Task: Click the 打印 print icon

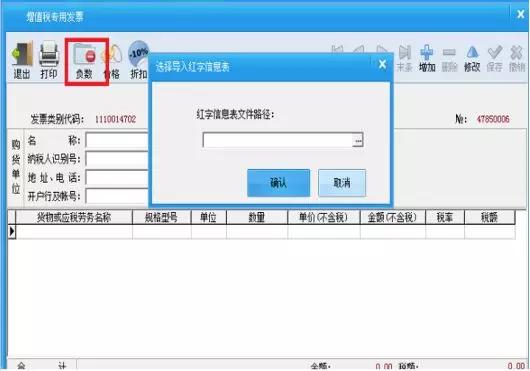Action: pyautogui.click(x=49, y=60)
